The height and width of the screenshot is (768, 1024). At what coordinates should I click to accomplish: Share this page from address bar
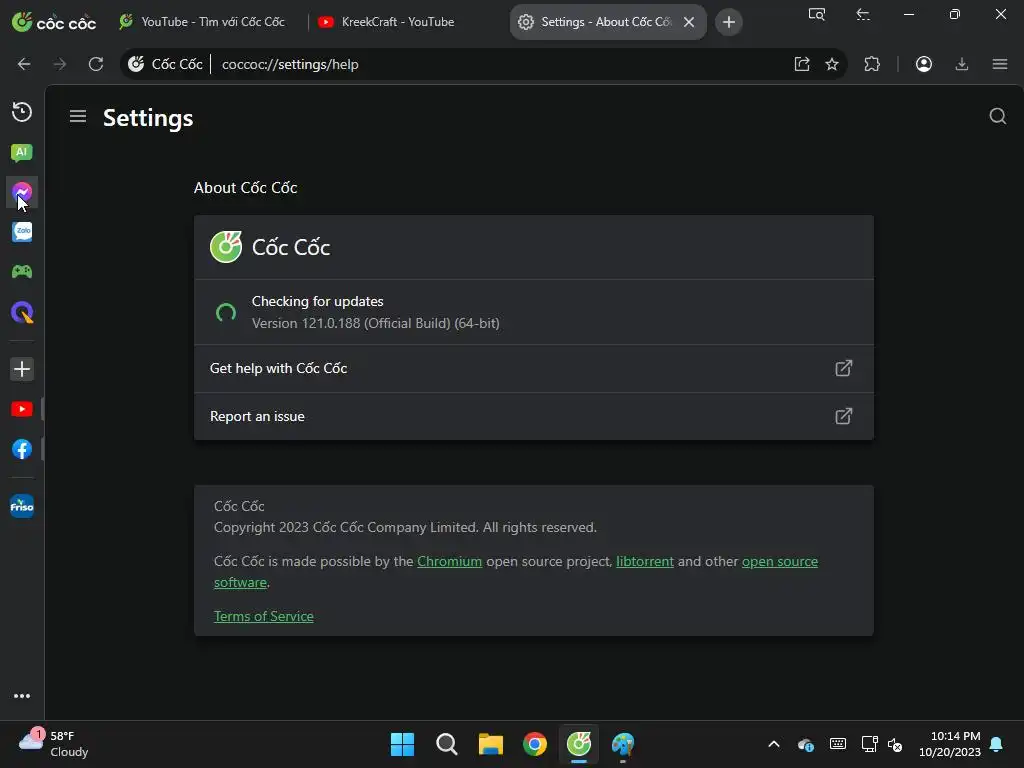coord(802,64)
